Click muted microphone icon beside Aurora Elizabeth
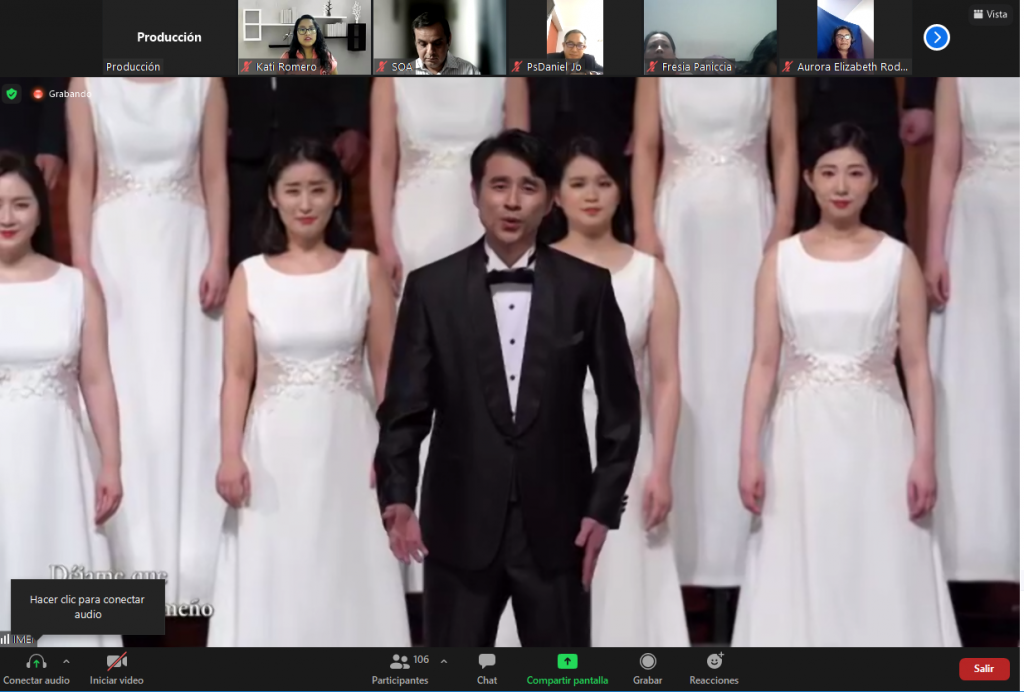Viewport: 1024px width, 692px height. point(788,67)
